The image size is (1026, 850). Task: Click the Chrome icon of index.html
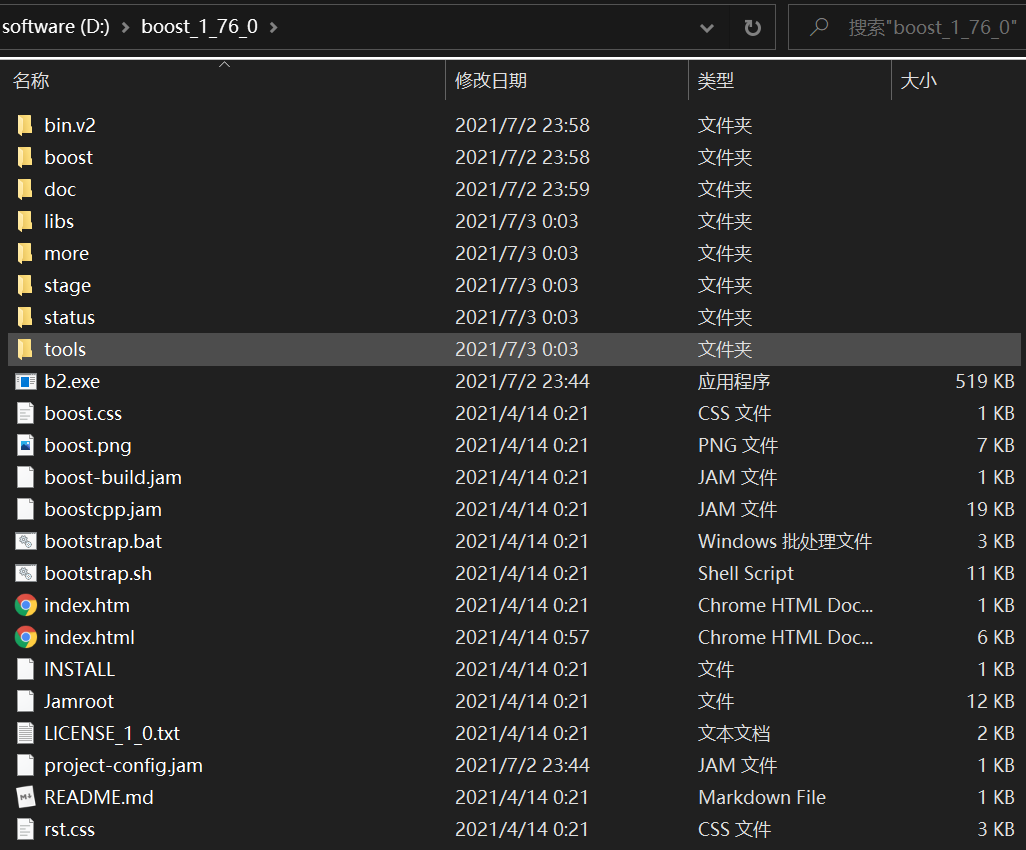[26, 637]
